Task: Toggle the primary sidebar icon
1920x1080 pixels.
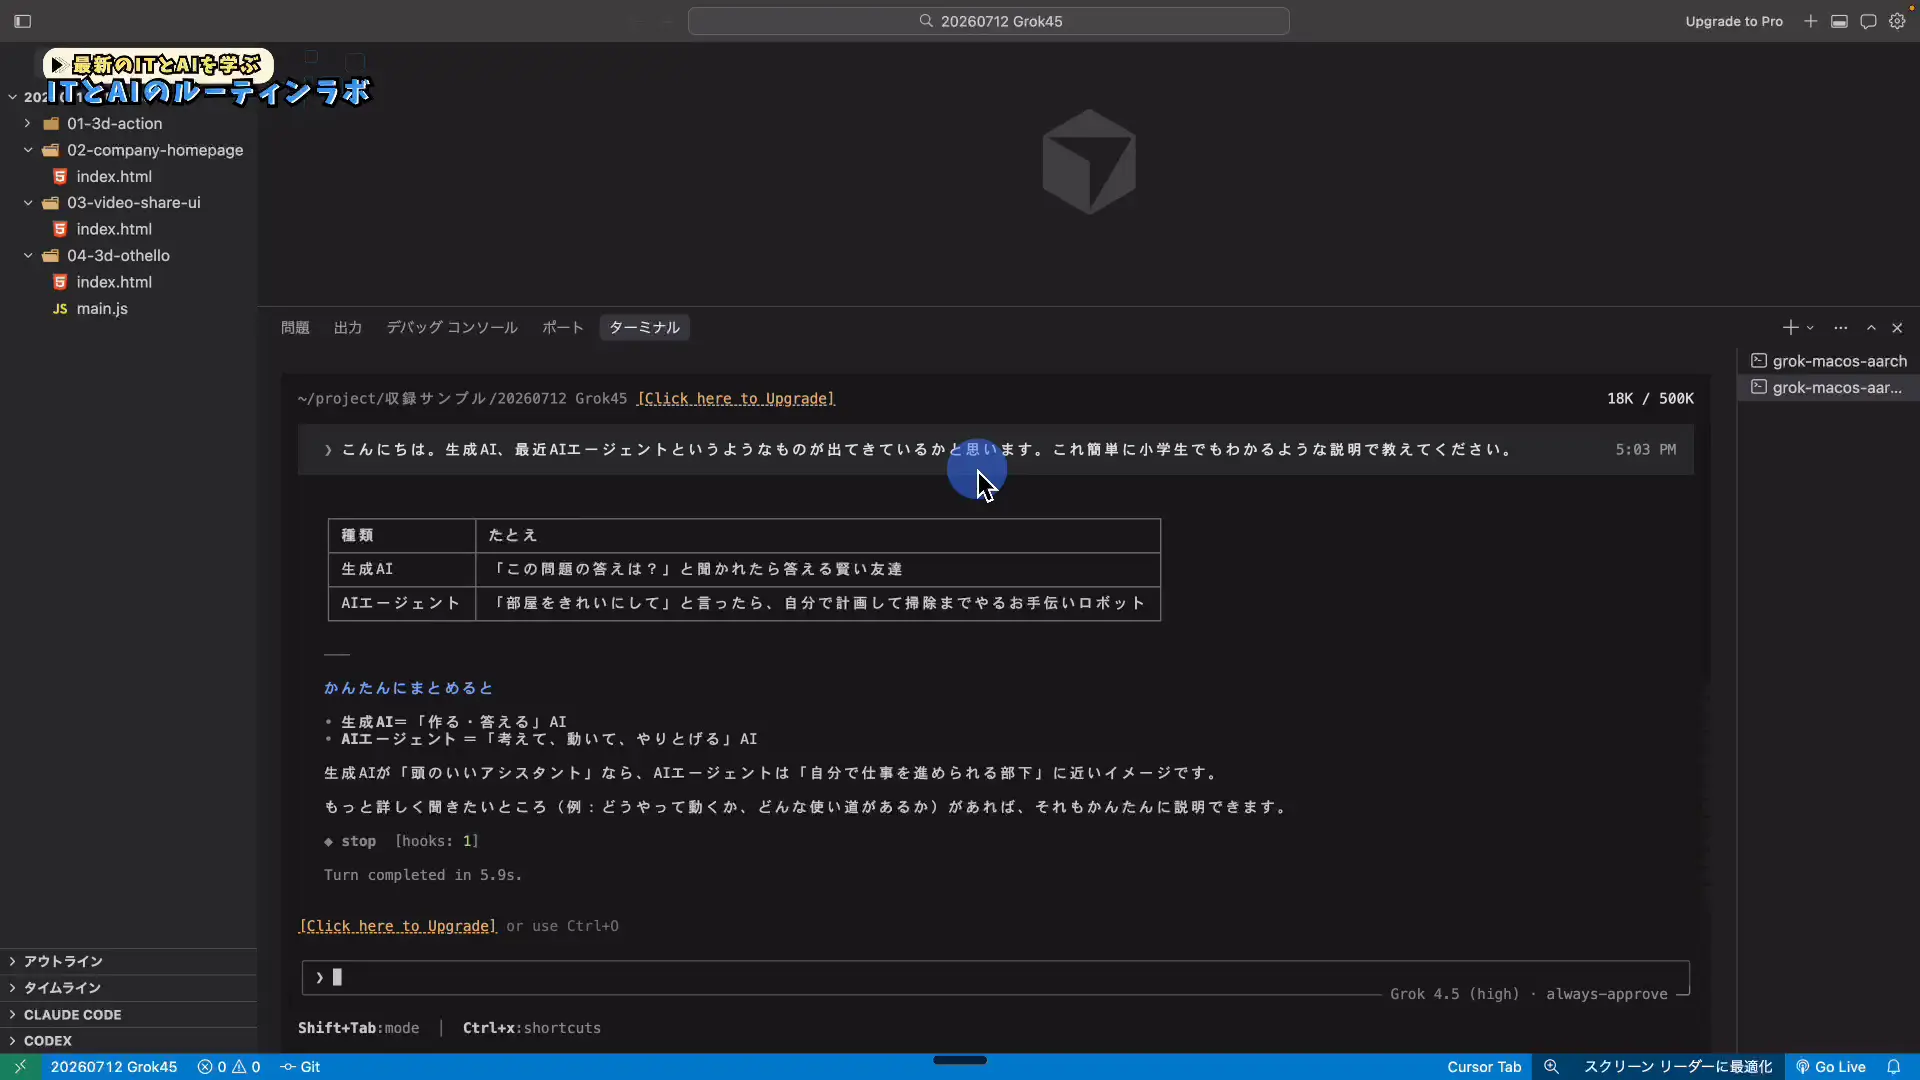Action: [x=22, y=21]
